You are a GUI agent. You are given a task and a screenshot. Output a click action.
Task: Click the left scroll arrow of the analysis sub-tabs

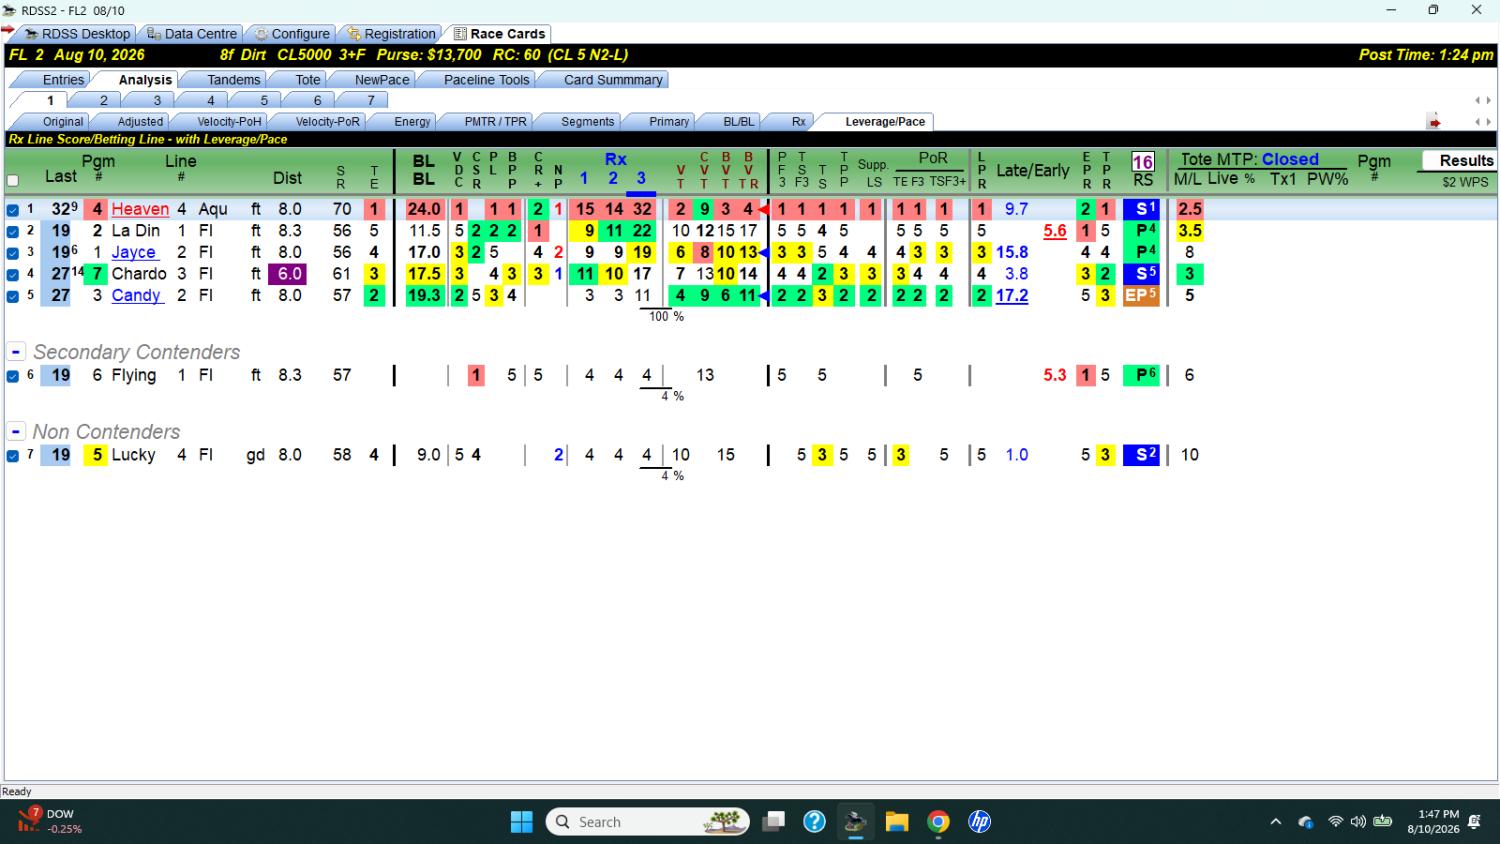point(1477,122)
